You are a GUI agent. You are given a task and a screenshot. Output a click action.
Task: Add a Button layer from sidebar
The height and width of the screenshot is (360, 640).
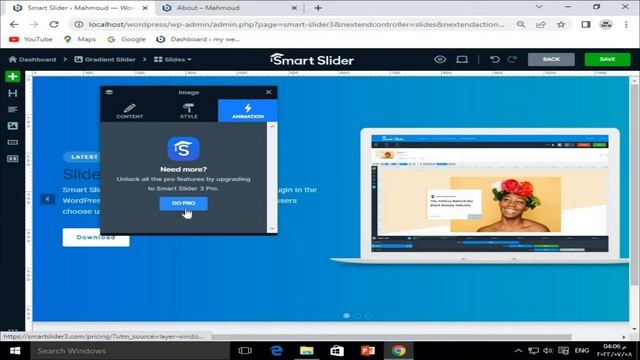pyautogui.click(x=13, y=142)
